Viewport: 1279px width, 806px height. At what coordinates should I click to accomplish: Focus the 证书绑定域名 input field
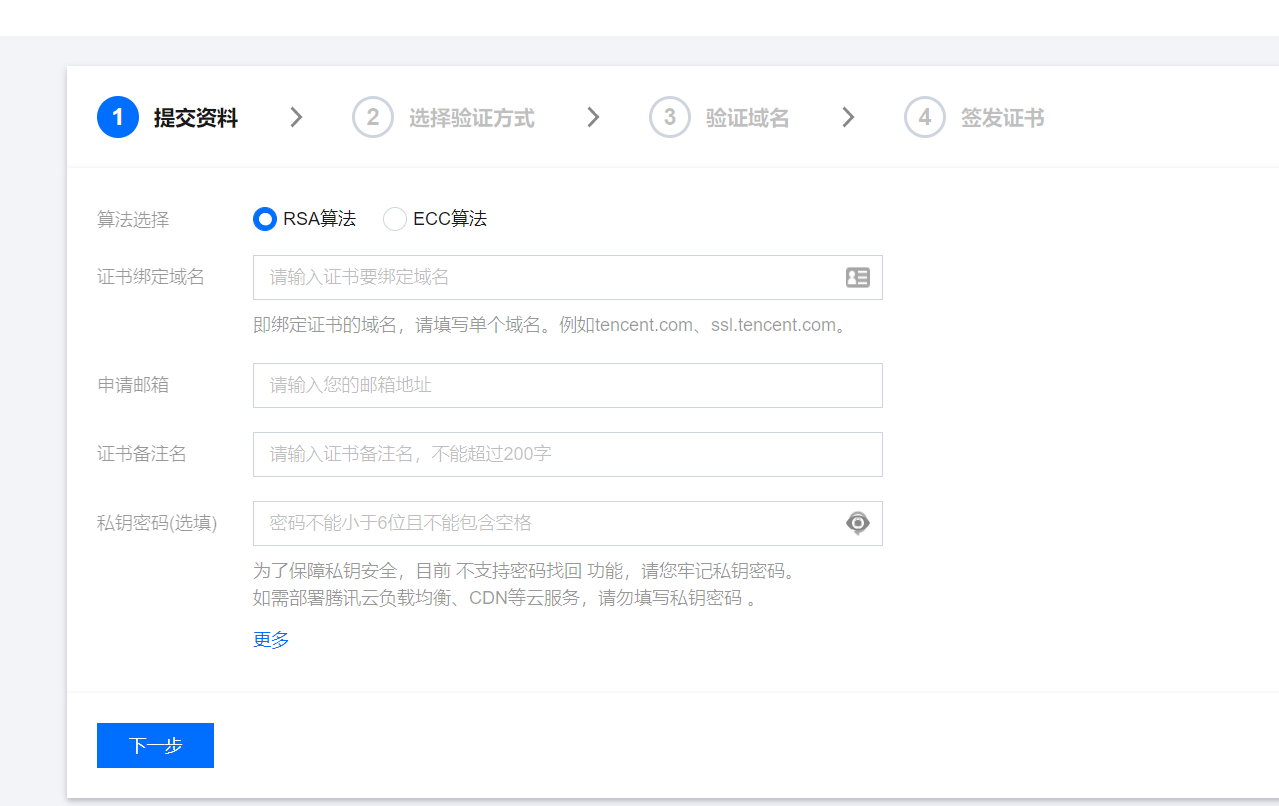545,278
